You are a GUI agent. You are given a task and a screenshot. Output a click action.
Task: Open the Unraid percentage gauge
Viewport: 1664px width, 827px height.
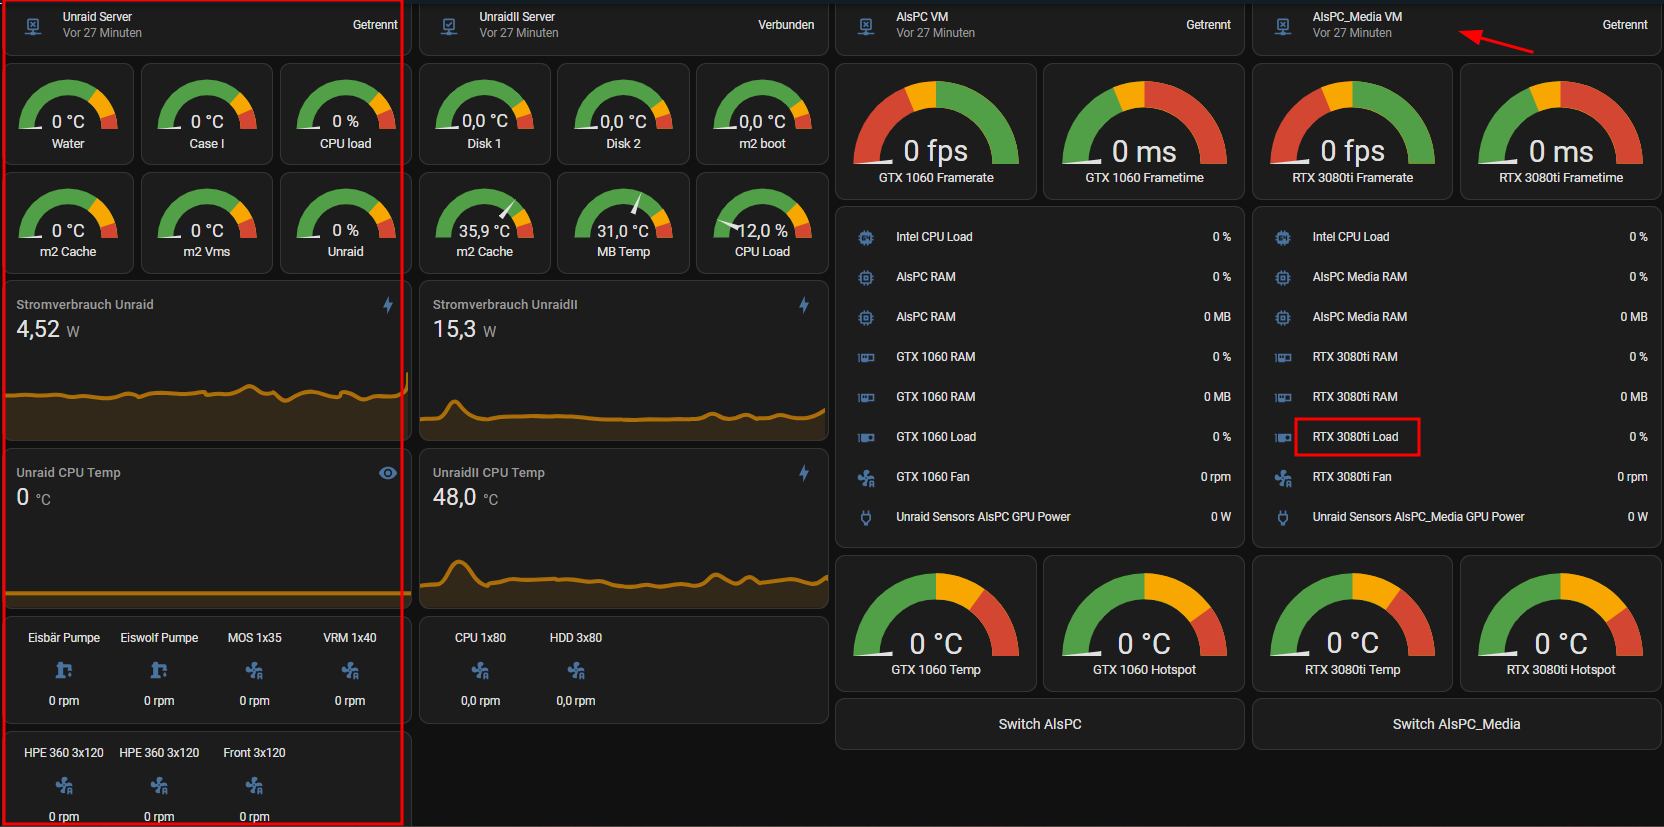click(x=345, y=223)
